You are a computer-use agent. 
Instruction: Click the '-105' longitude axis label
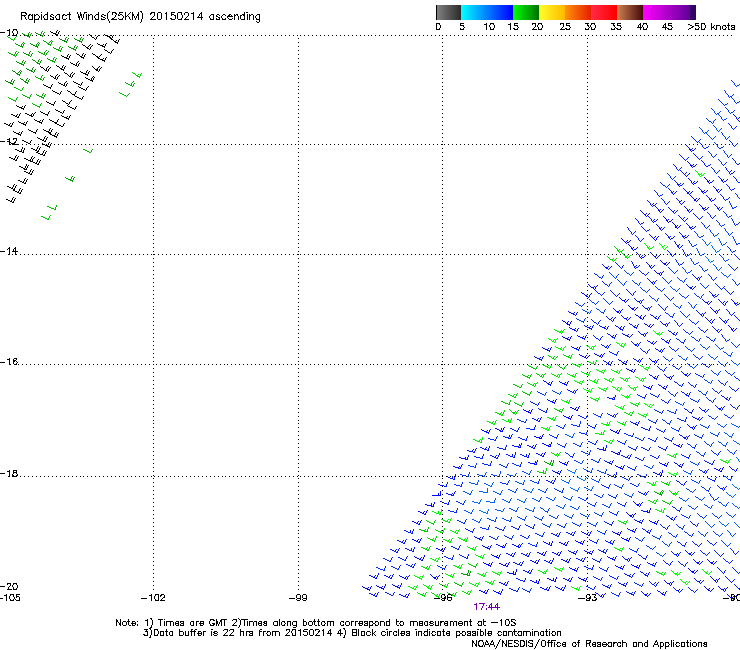click(x=10, y=598)
